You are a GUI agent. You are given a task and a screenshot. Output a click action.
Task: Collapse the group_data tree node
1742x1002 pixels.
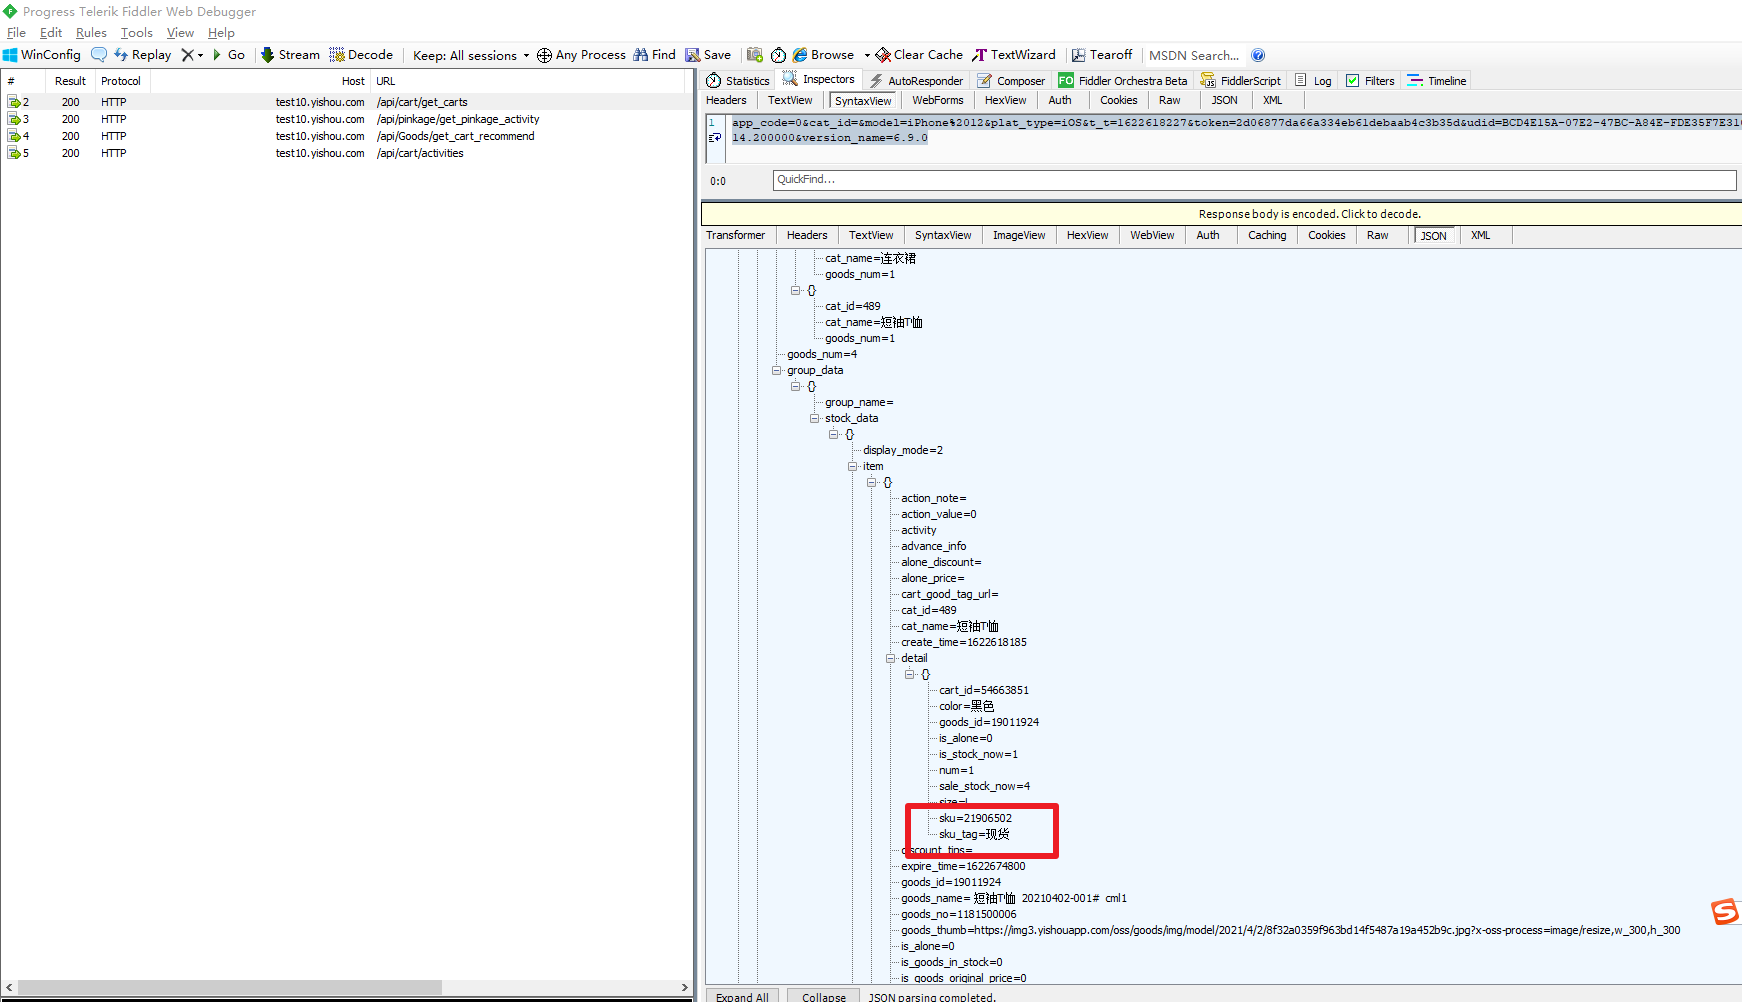tap(776, 370)
